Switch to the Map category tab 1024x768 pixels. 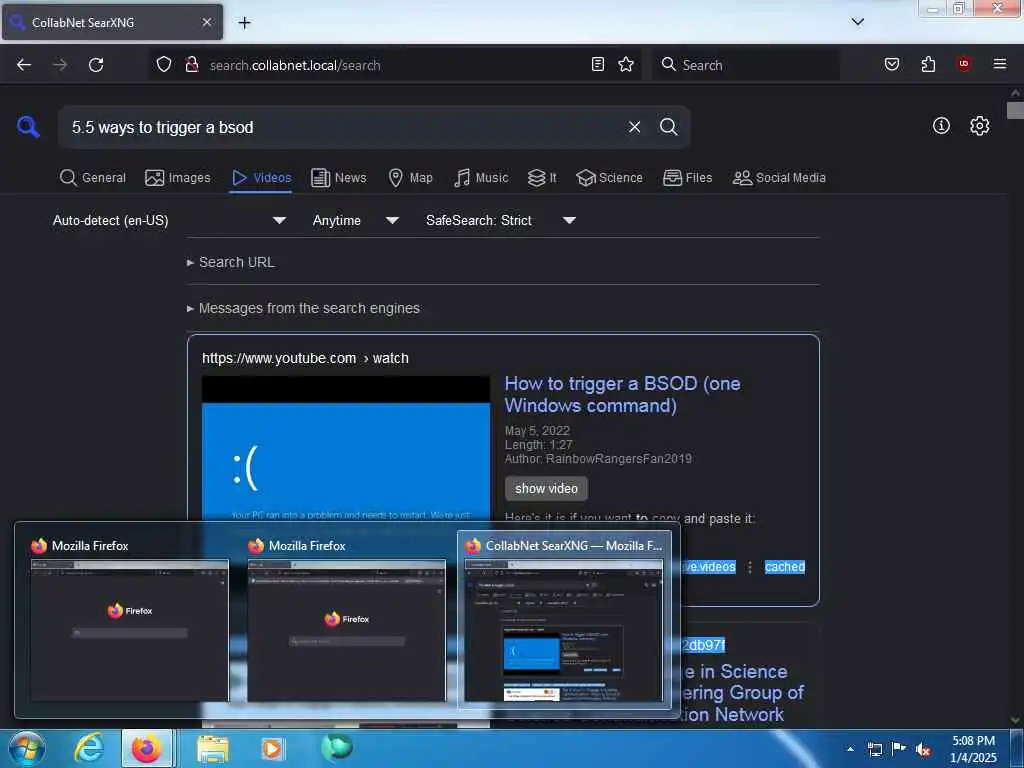(410, 178)
